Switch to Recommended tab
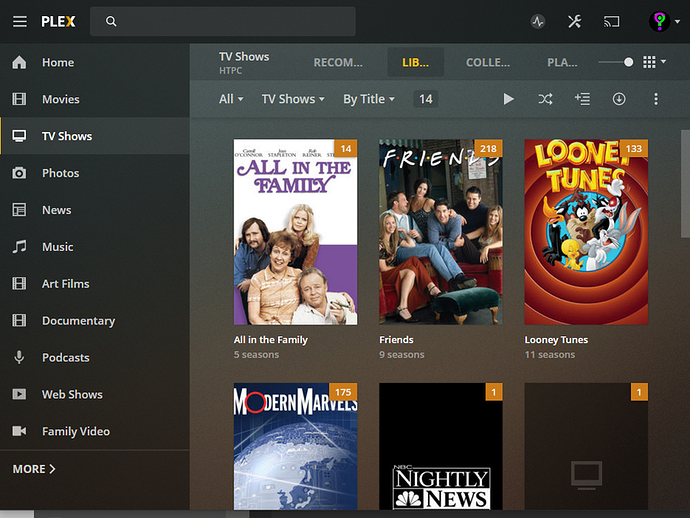Image resolution: width=690 pixels, height=518 pixels. [338, 62]
